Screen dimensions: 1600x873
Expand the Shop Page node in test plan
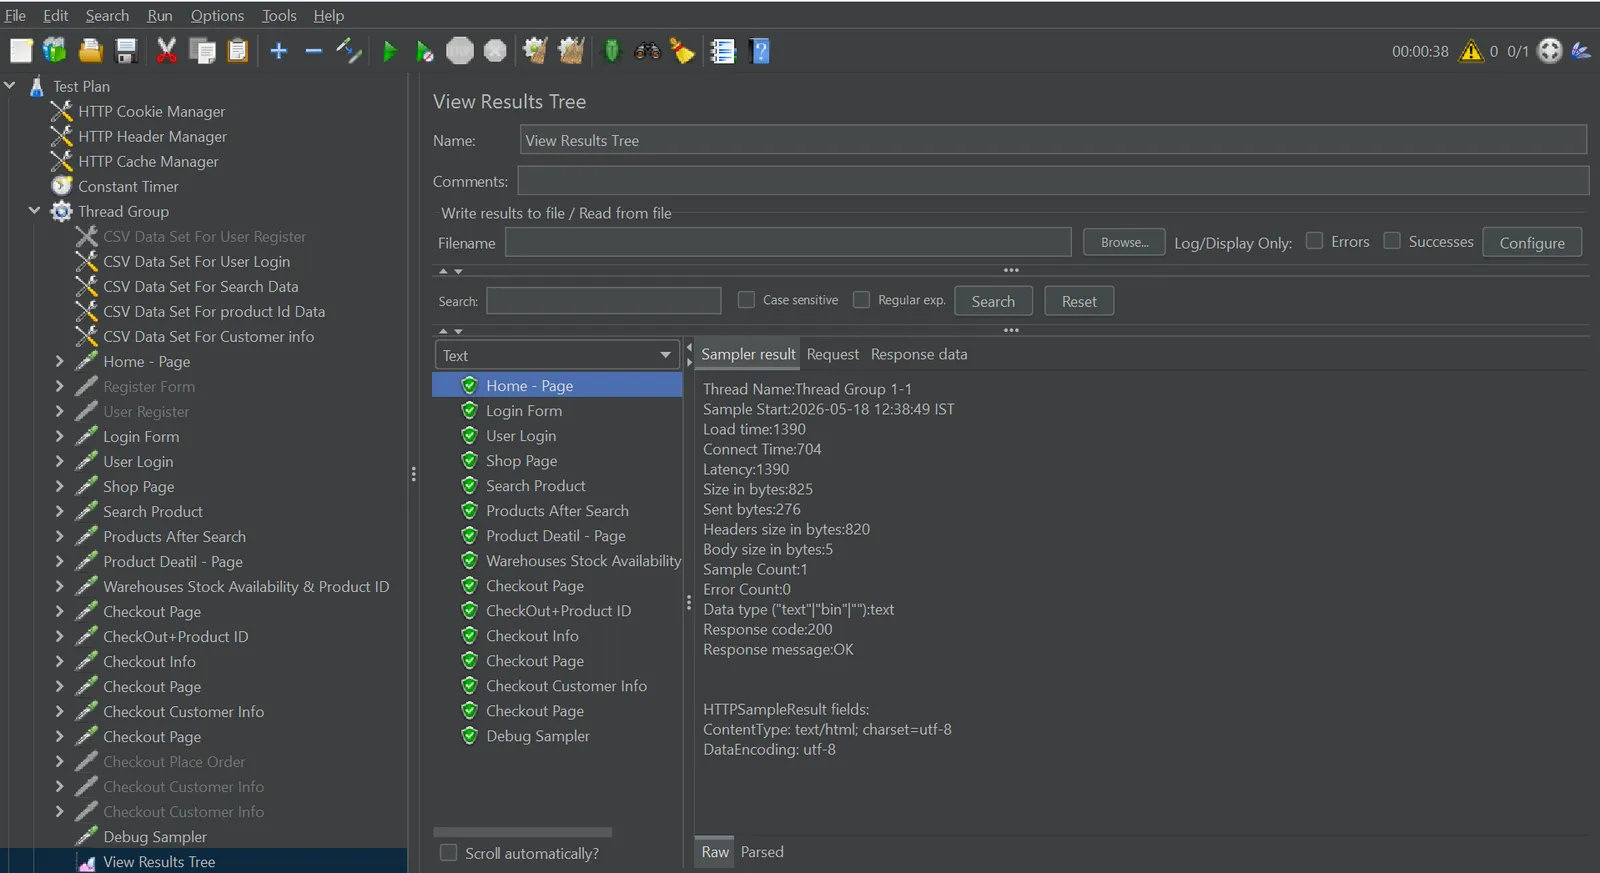point(59,486)
